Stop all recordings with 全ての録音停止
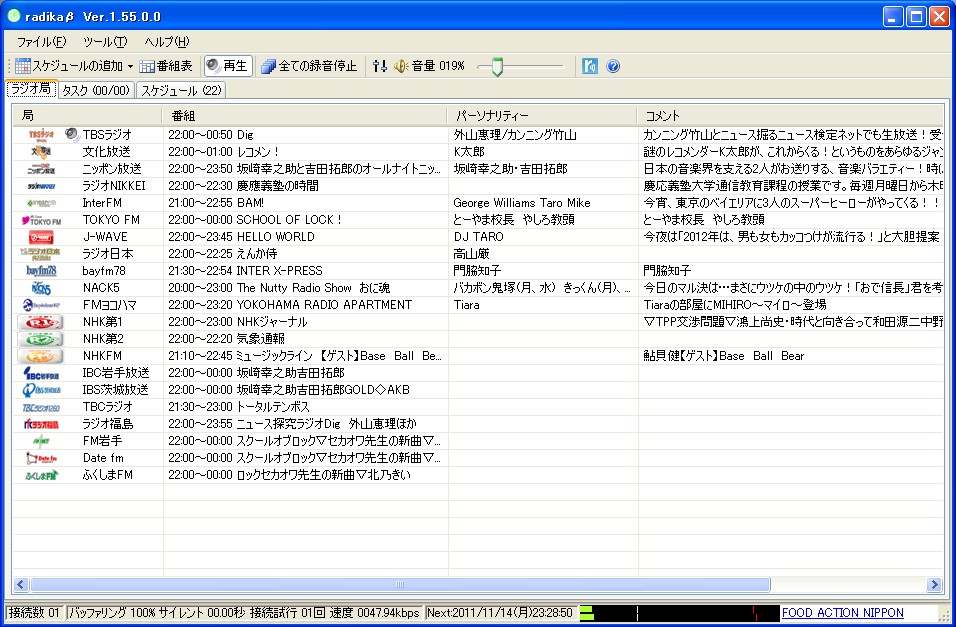The image size is (956, 627). (309, 66)
